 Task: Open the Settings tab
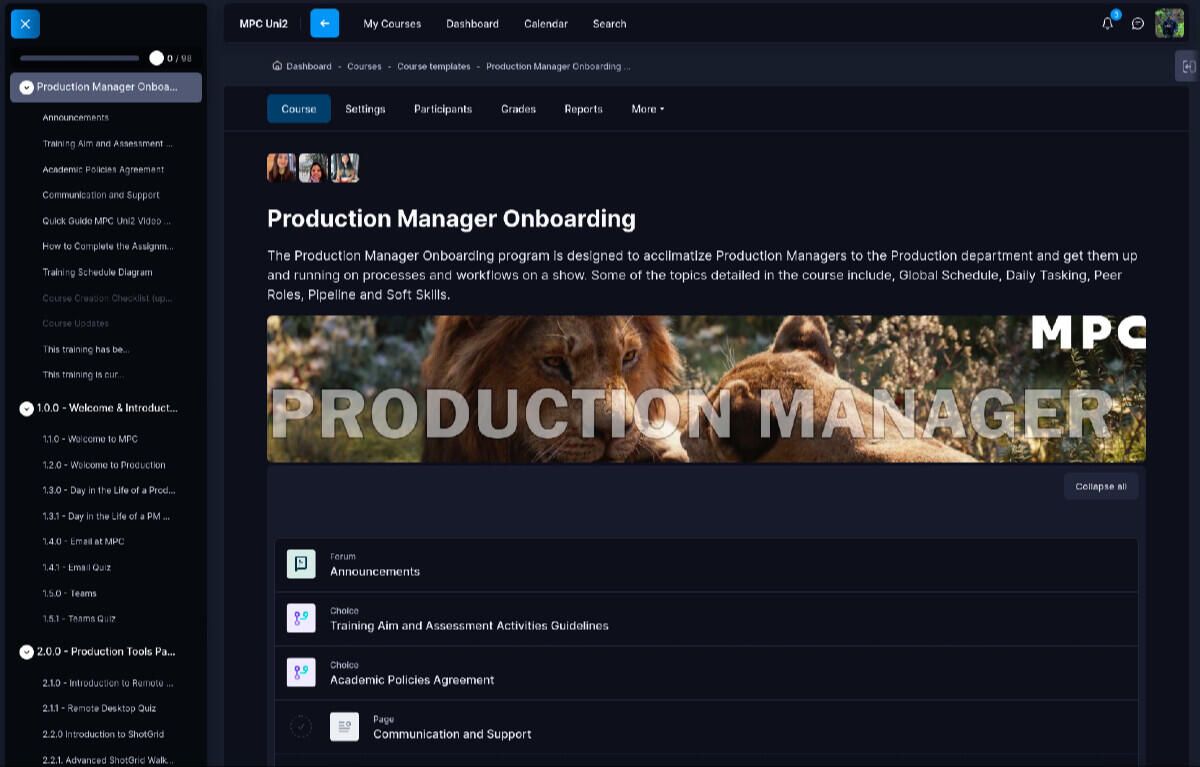(x=365, y=109)
